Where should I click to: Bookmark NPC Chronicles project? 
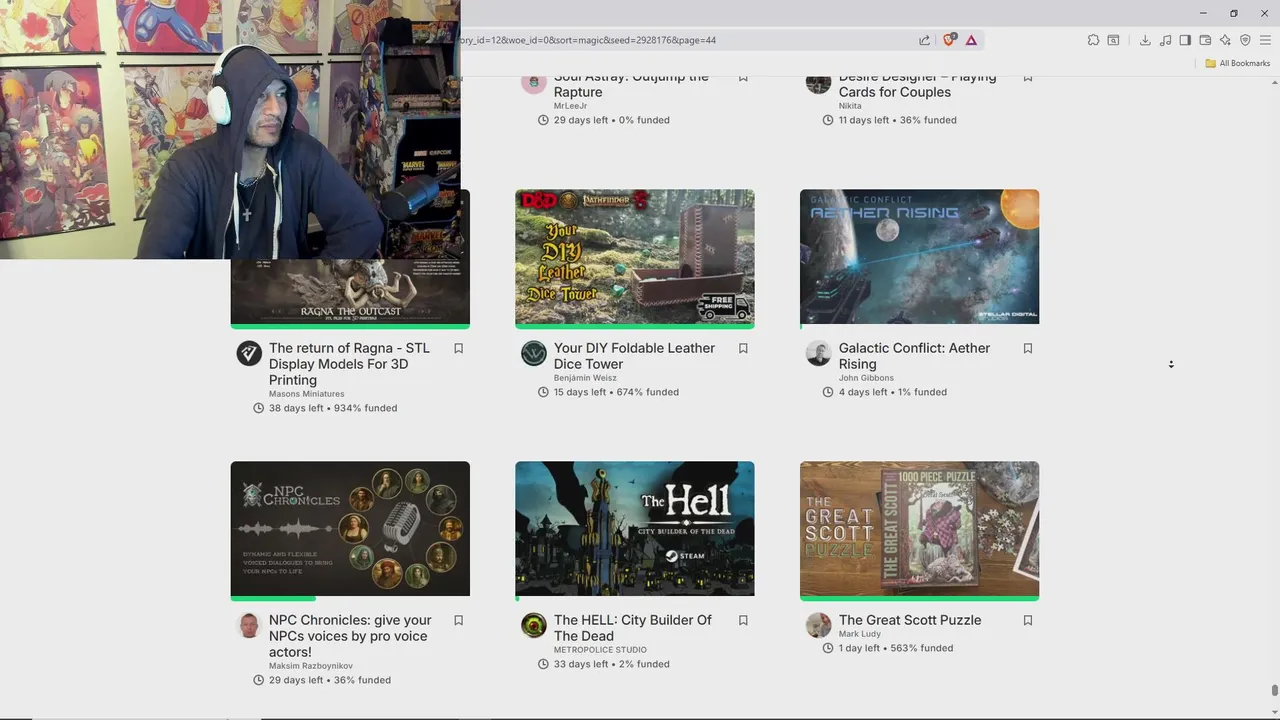[459, 620]
